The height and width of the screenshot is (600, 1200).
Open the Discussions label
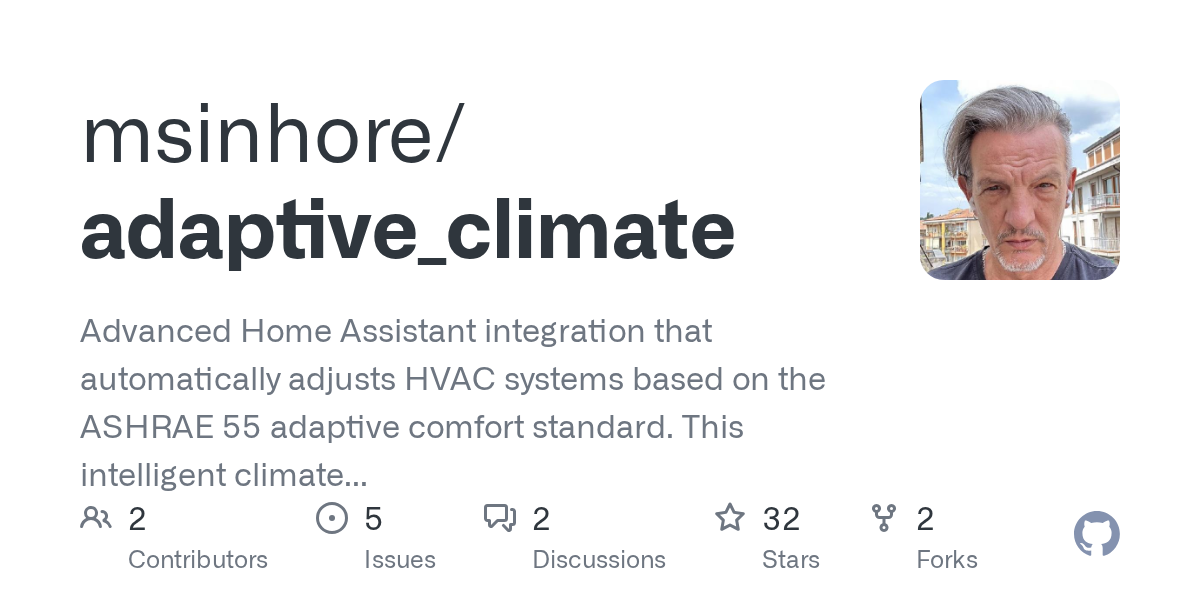[x=599, y=560]
